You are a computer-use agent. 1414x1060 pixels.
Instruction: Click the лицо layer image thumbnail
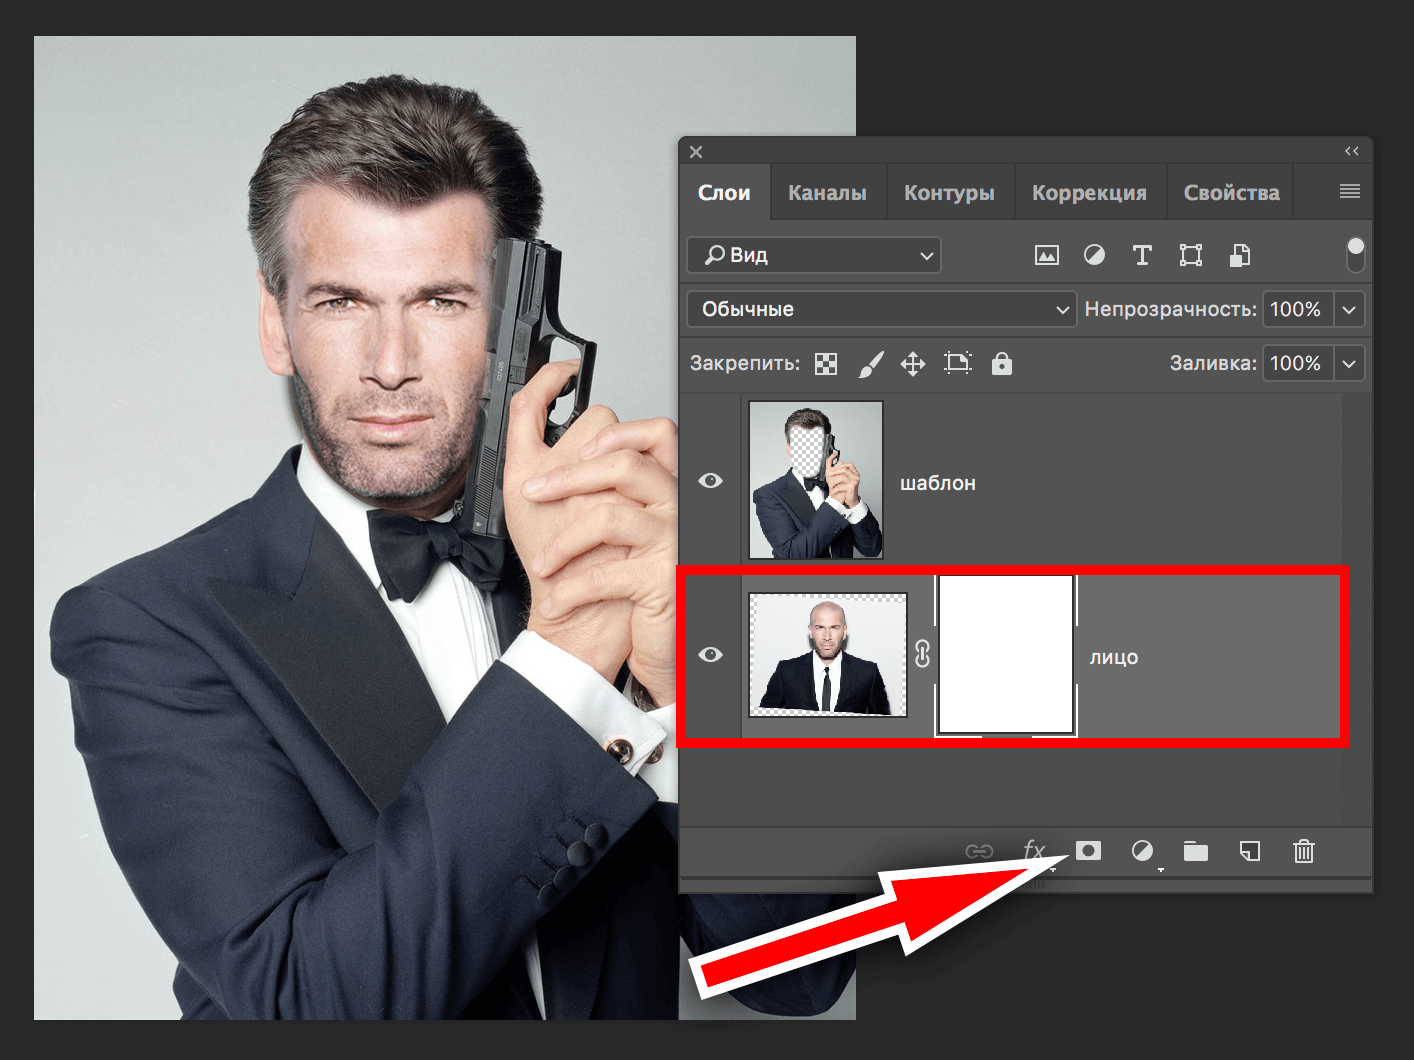point(827,654)
